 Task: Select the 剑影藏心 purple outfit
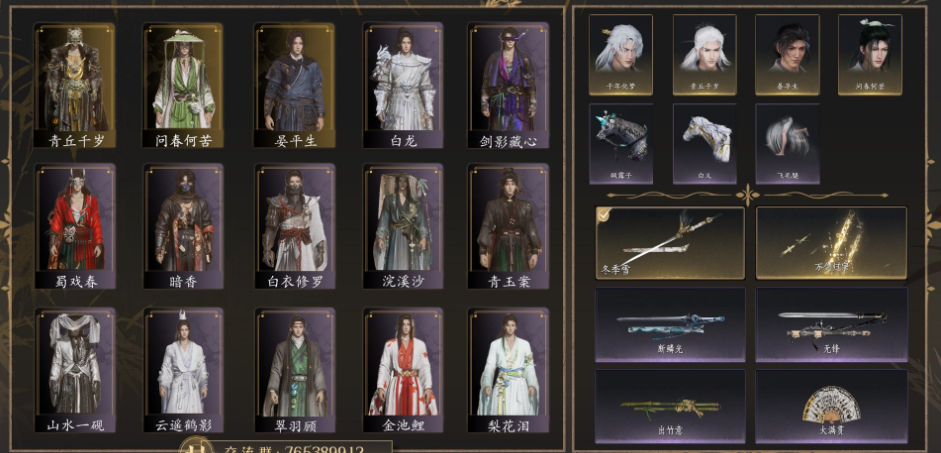point(508,85)
